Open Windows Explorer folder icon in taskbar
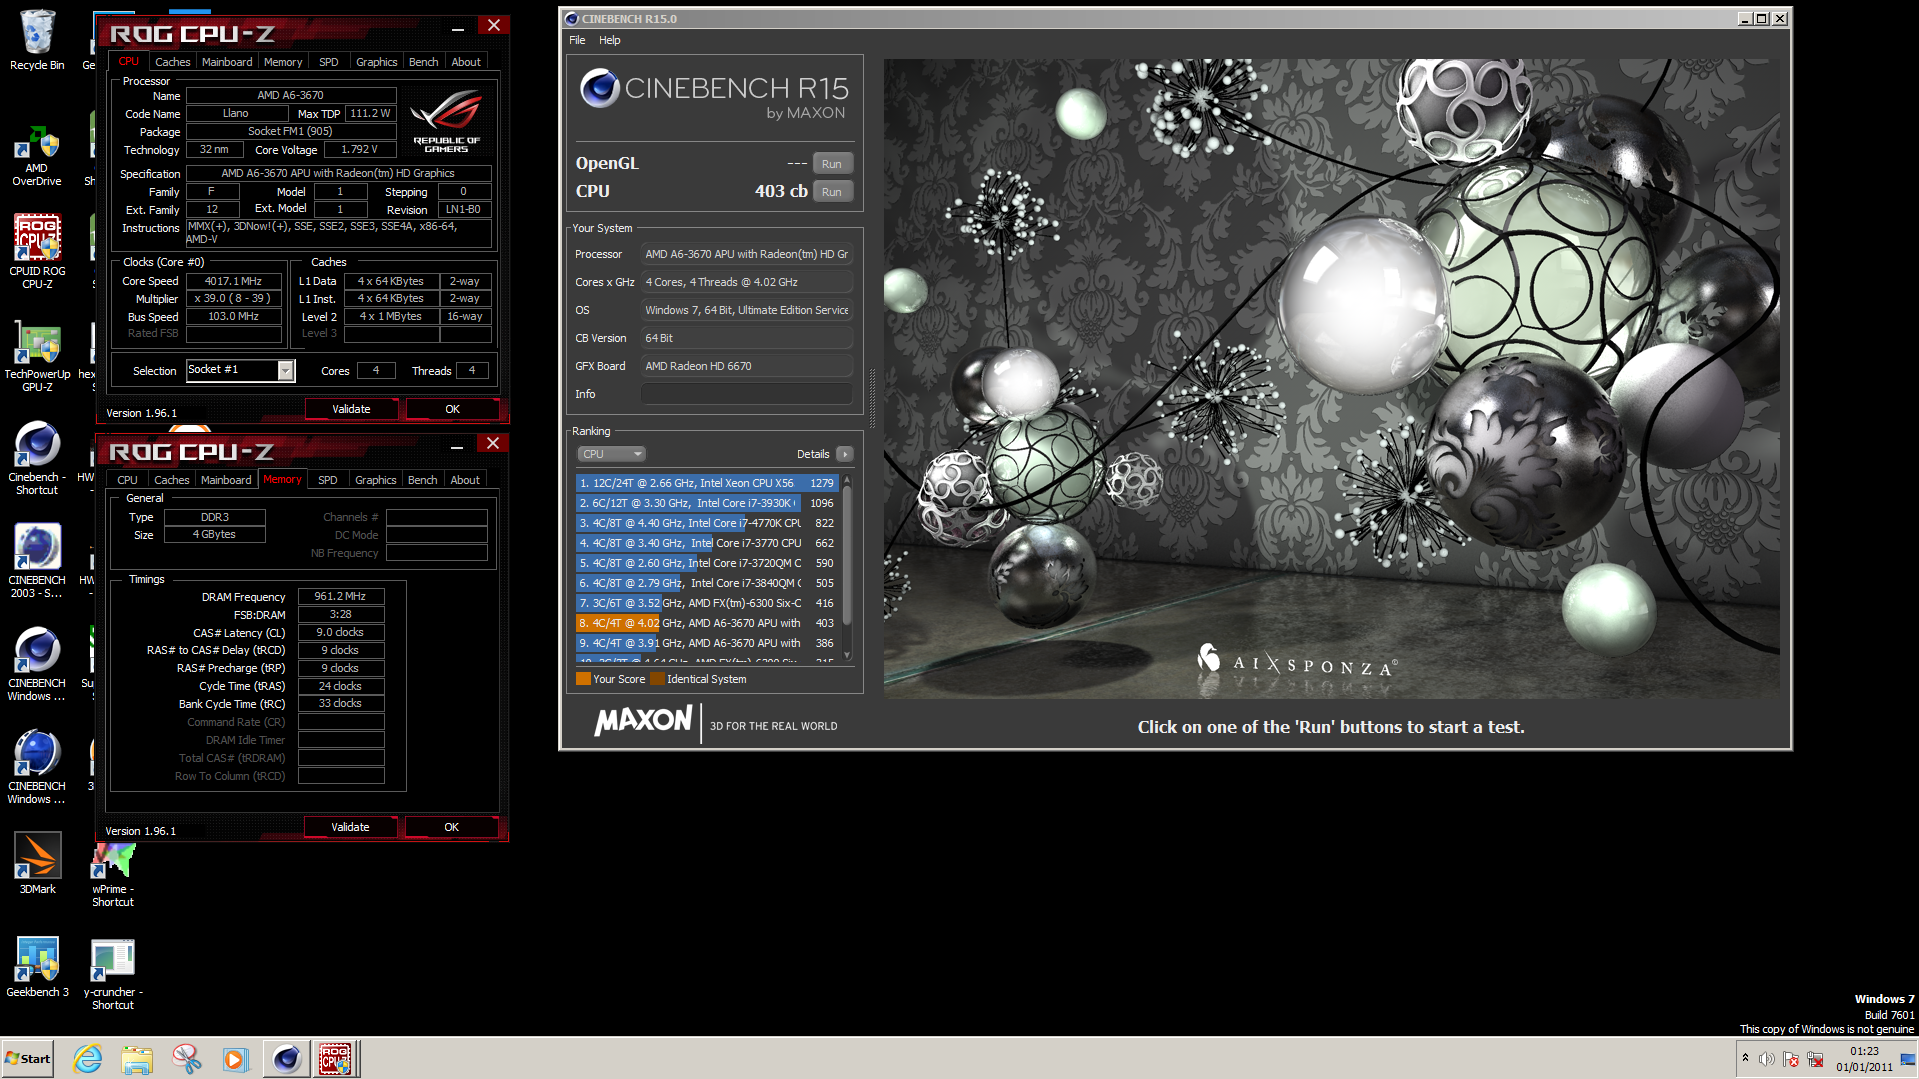The image size is (1919, 1079). click(x=137, y=1058)
